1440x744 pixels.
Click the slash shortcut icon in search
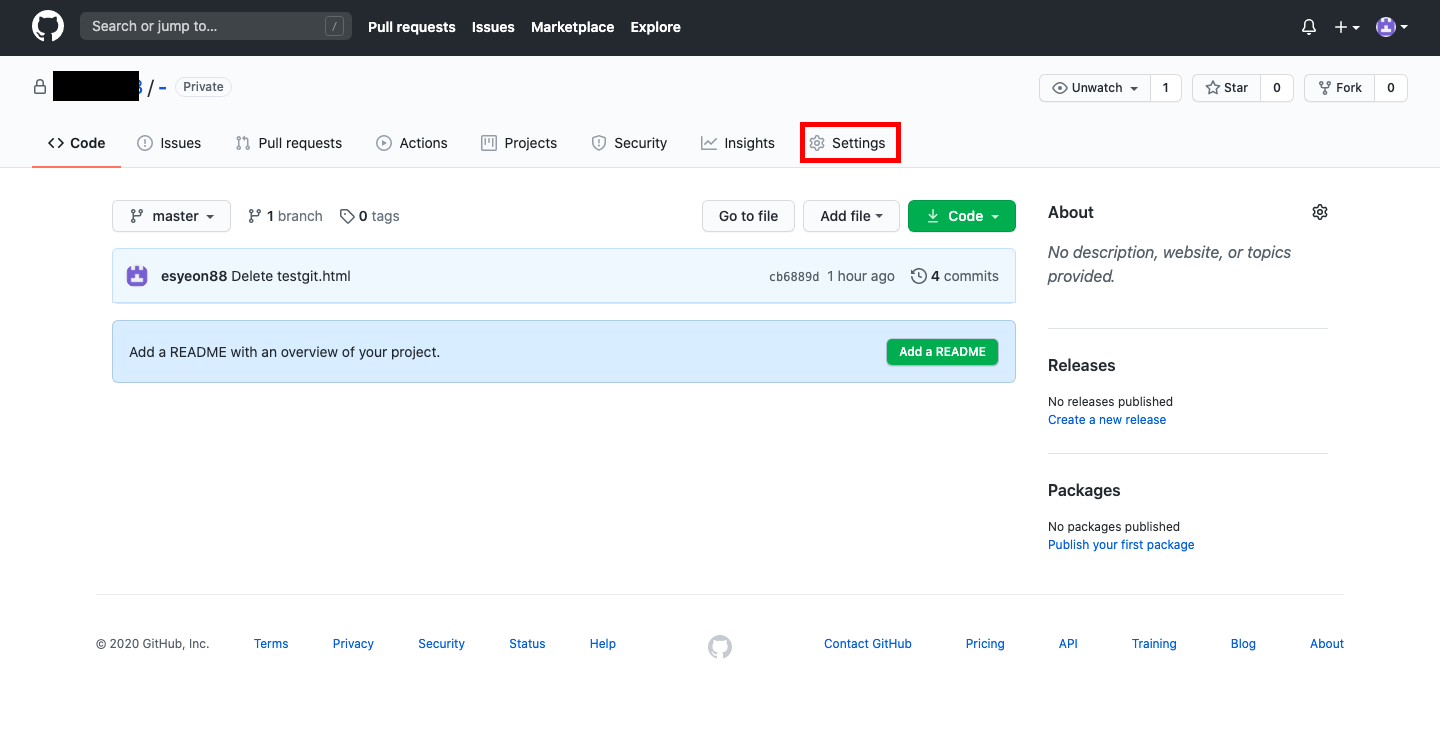(x=335, y=27)
